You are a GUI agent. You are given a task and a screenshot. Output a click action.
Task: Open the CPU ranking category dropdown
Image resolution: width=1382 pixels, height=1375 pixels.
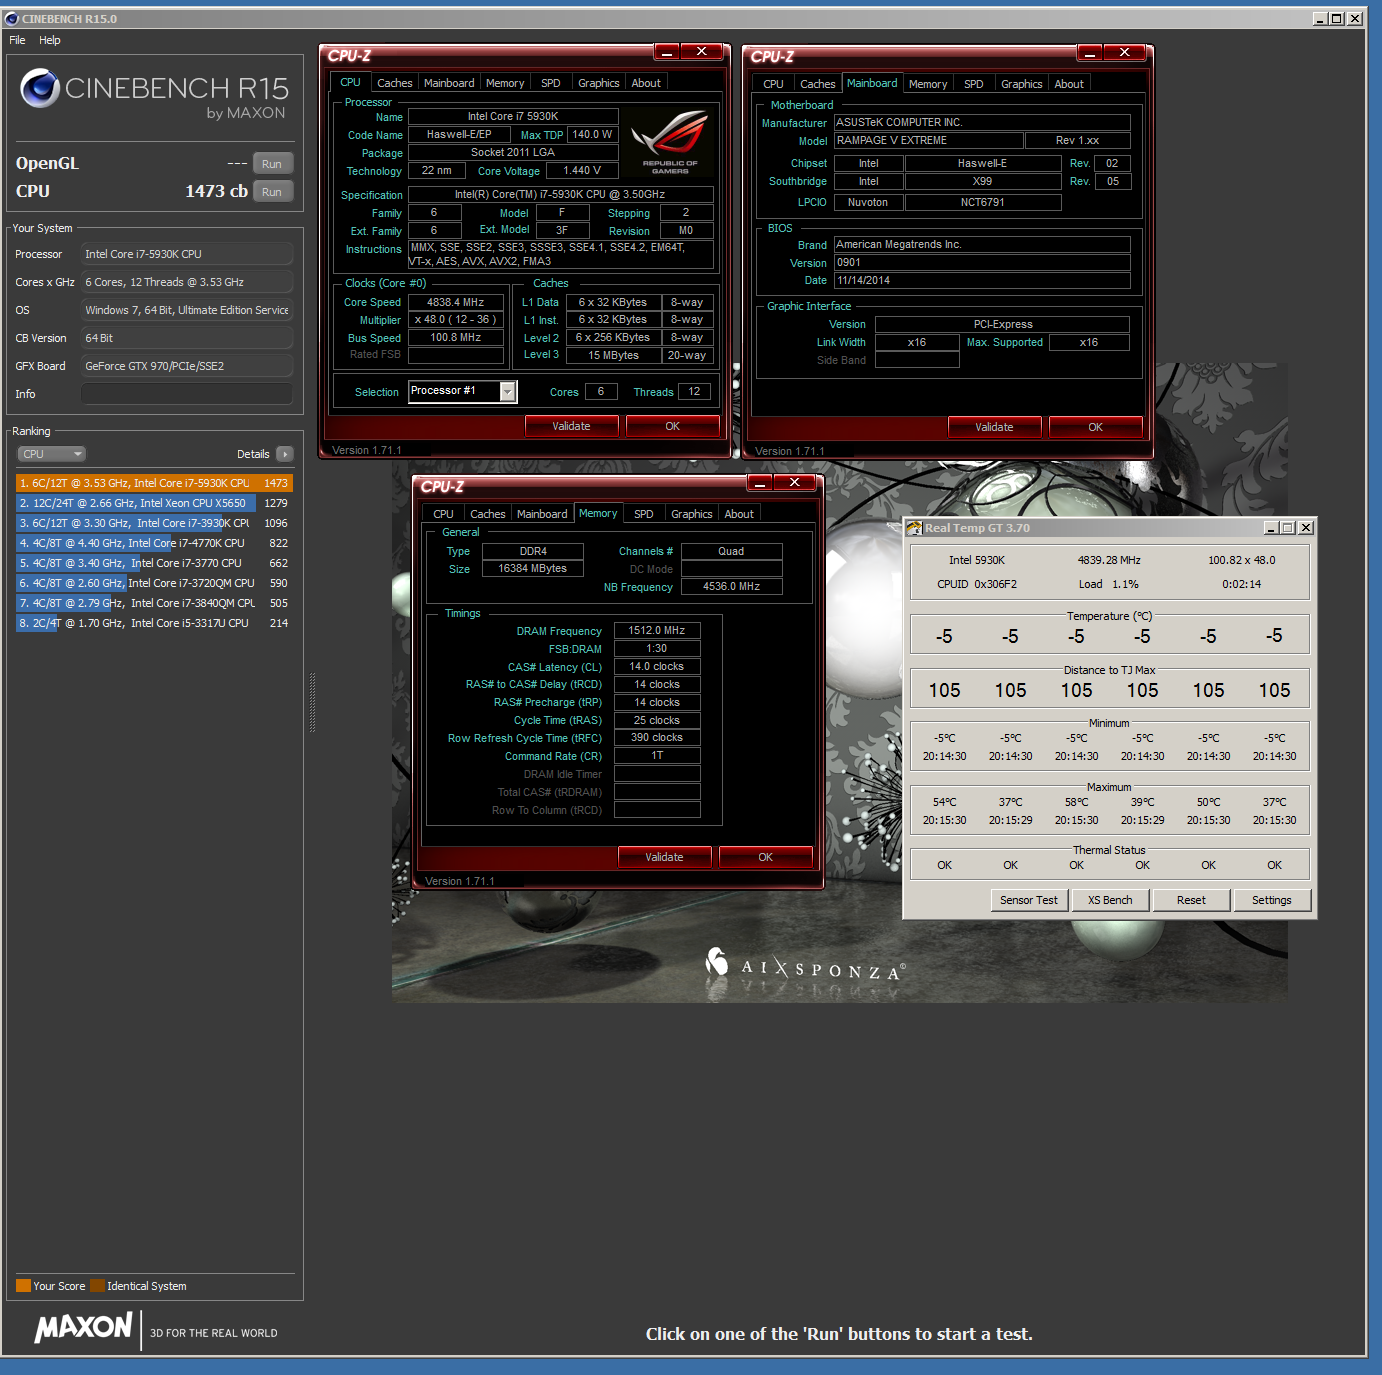51,454
